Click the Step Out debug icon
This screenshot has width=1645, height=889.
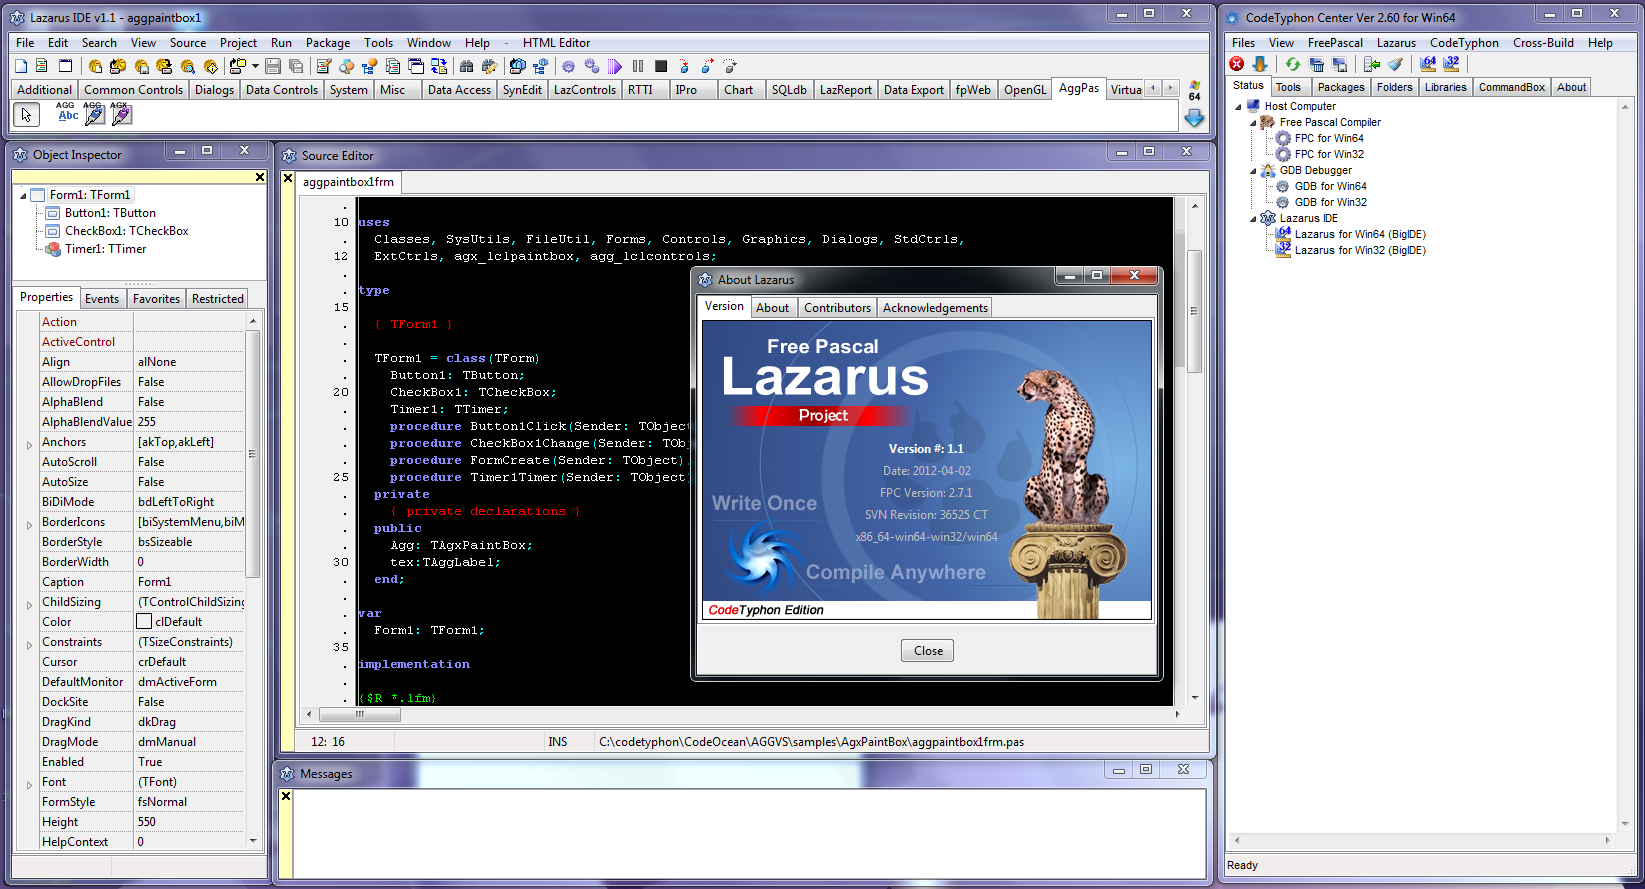730,66
